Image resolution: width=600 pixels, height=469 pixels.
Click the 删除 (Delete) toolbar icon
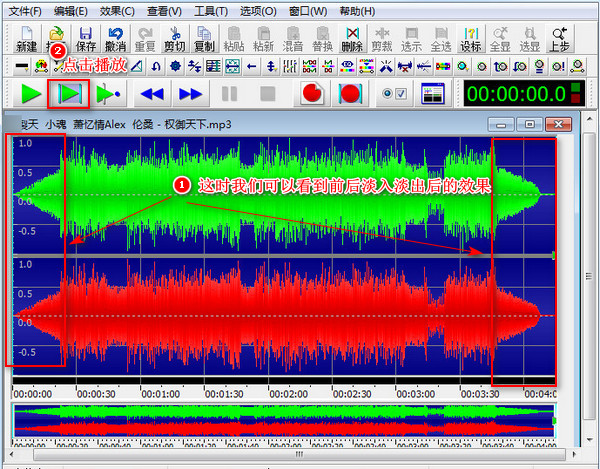(352, 39)
